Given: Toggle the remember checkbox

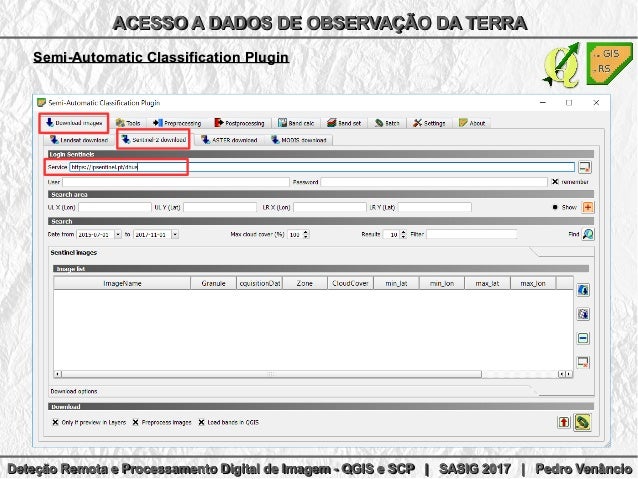Looking at the screenshot, I should pyautogui.click(x=555, y=182).
